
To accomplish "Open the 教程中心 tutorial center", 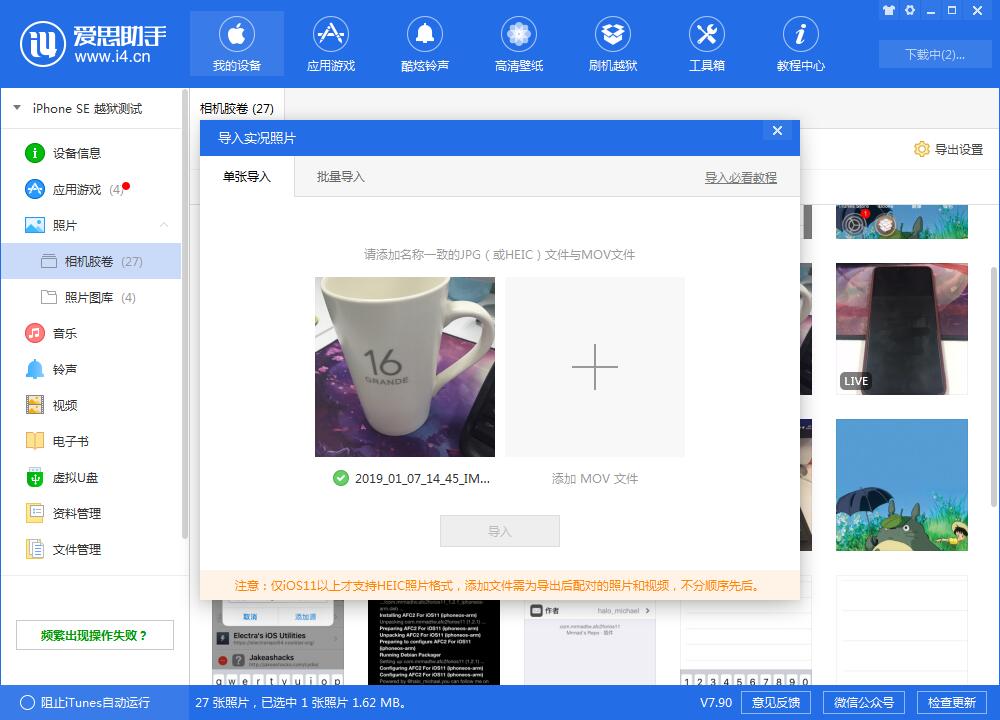I will 800,42.
